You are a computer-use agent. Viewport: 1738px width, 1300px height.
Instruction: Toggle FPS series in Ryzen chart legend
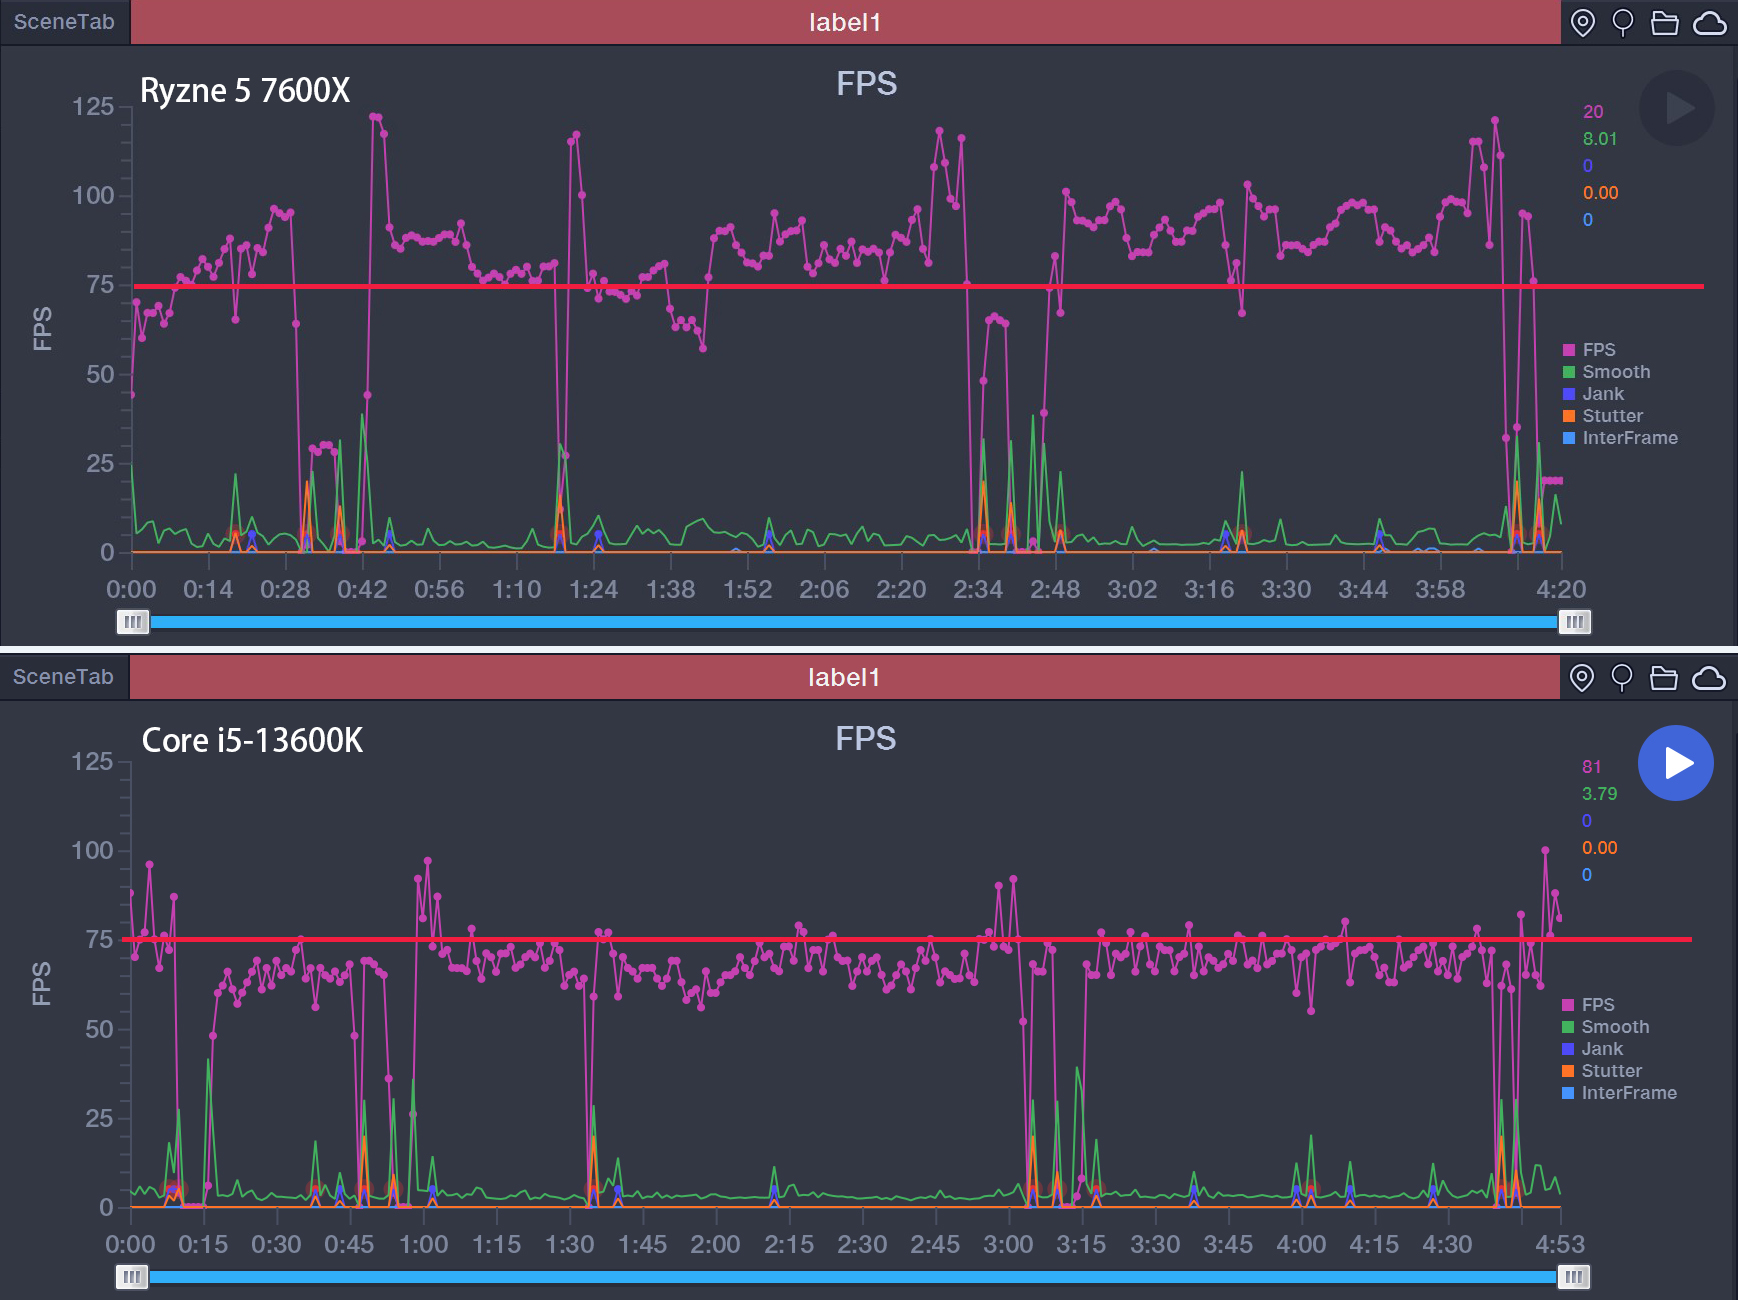1590,349
